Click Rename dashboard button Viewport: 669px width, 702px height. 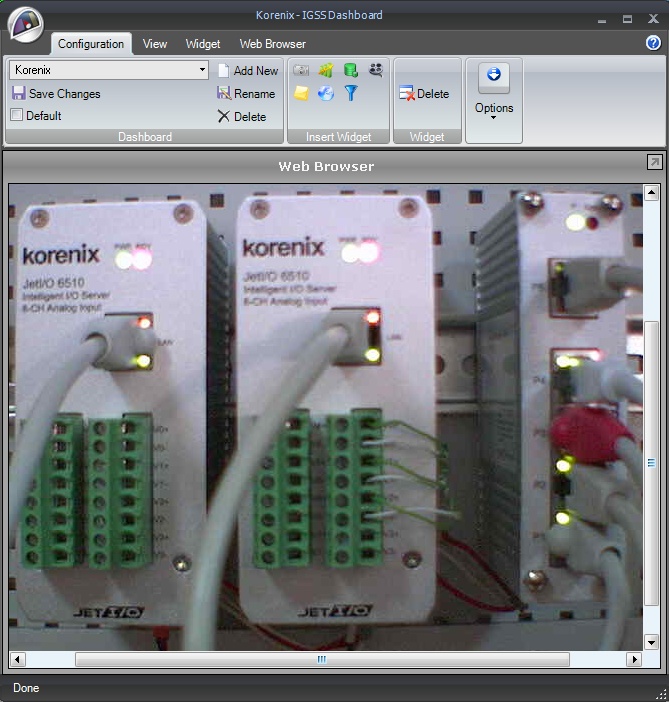246,94
